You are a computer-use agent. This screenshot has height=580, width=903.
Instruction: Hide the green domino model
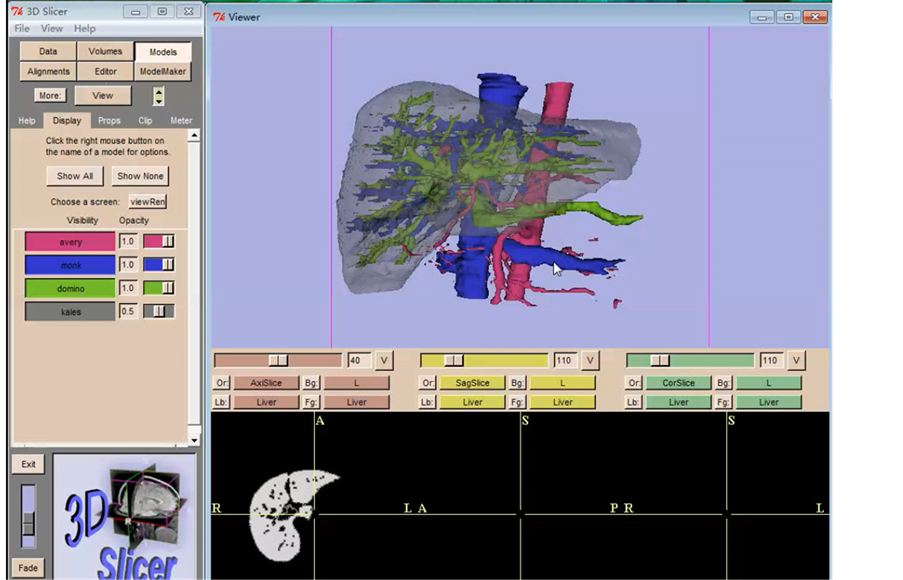tap(70, 288)
